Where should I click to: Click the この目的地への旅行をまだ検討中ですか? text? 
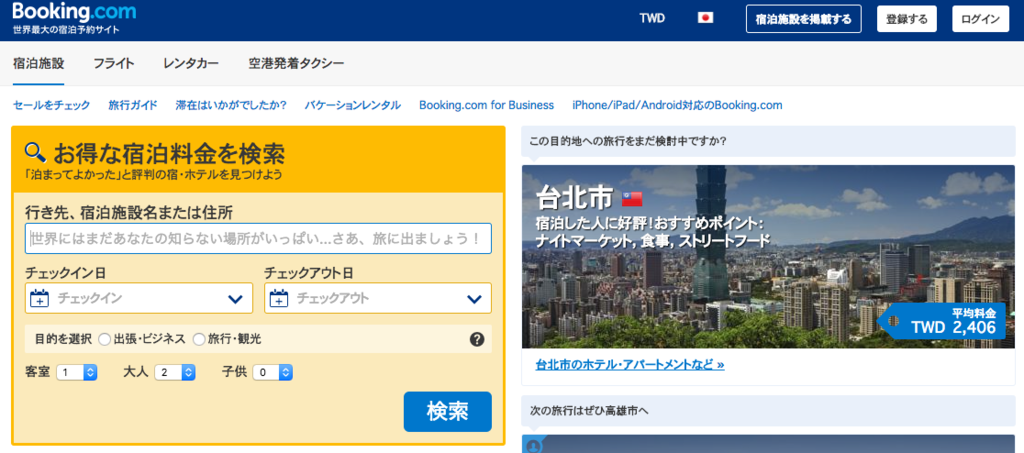pyautogui.click(x=628, y=140)
